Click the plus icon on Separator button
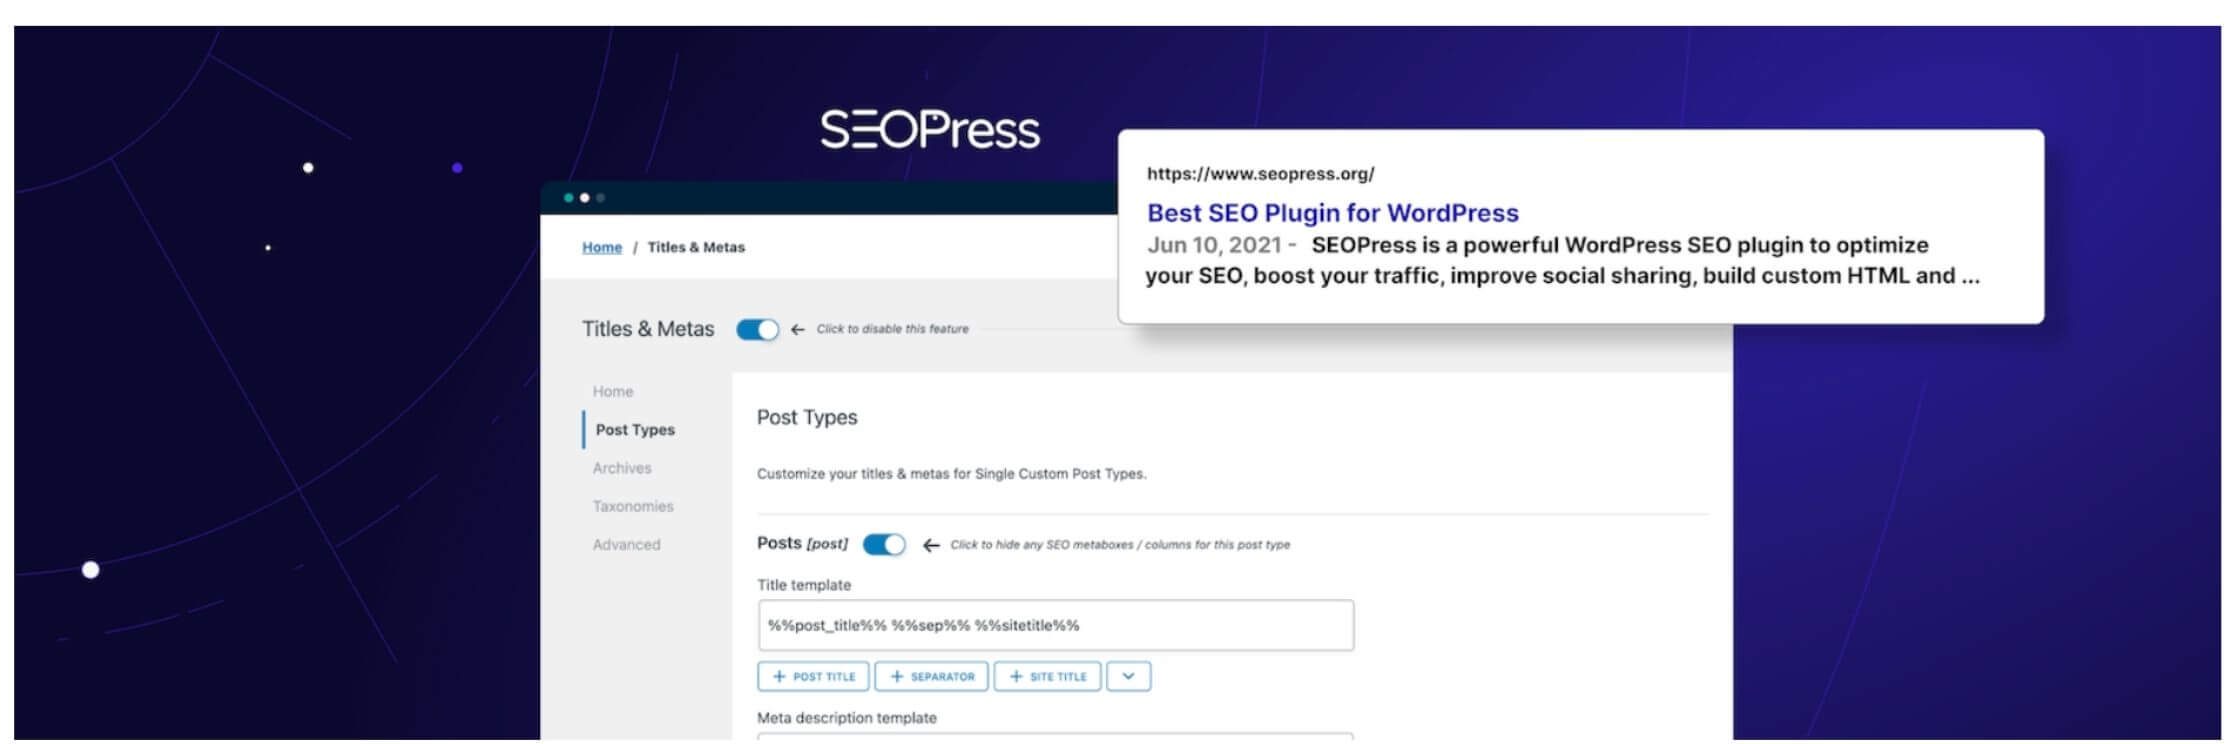The image size is (2240, 744). point(897,677)
